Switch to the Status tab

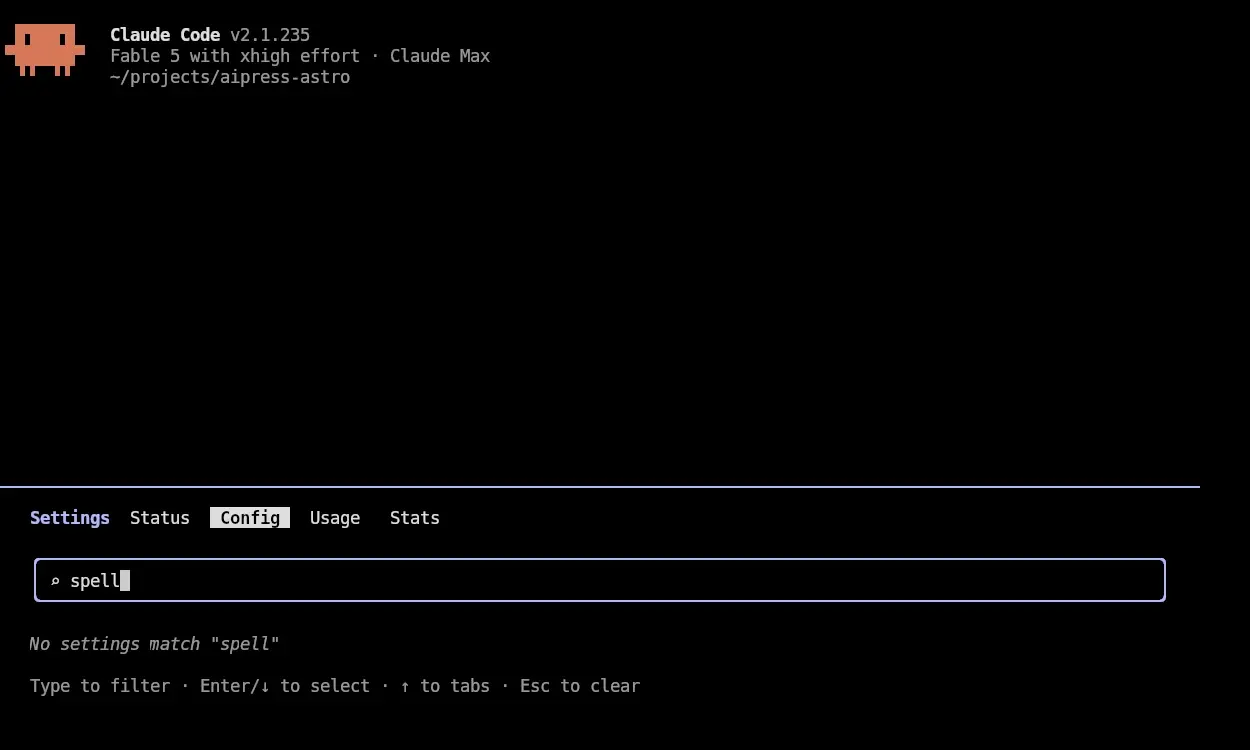pyautogui.click(x=160, y=518)
